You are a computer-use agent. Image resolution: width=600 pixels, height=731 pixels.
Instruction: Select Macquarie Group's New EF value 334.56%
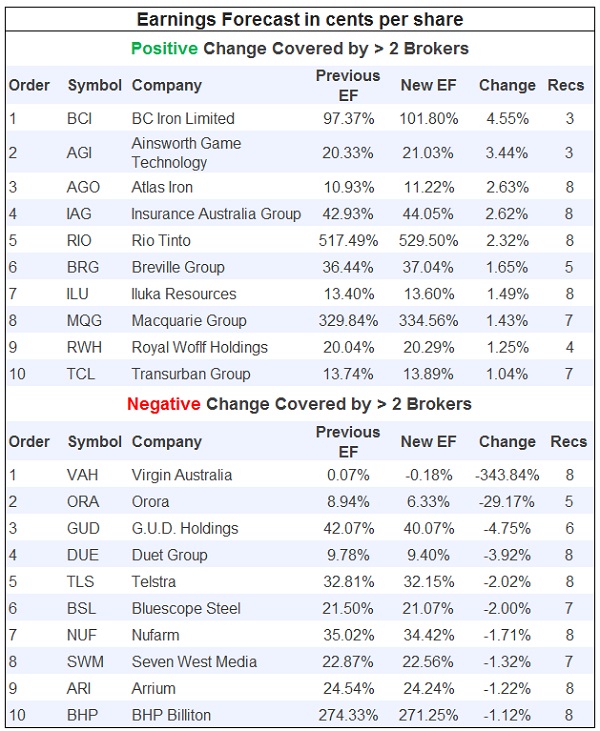pos(429,321)
